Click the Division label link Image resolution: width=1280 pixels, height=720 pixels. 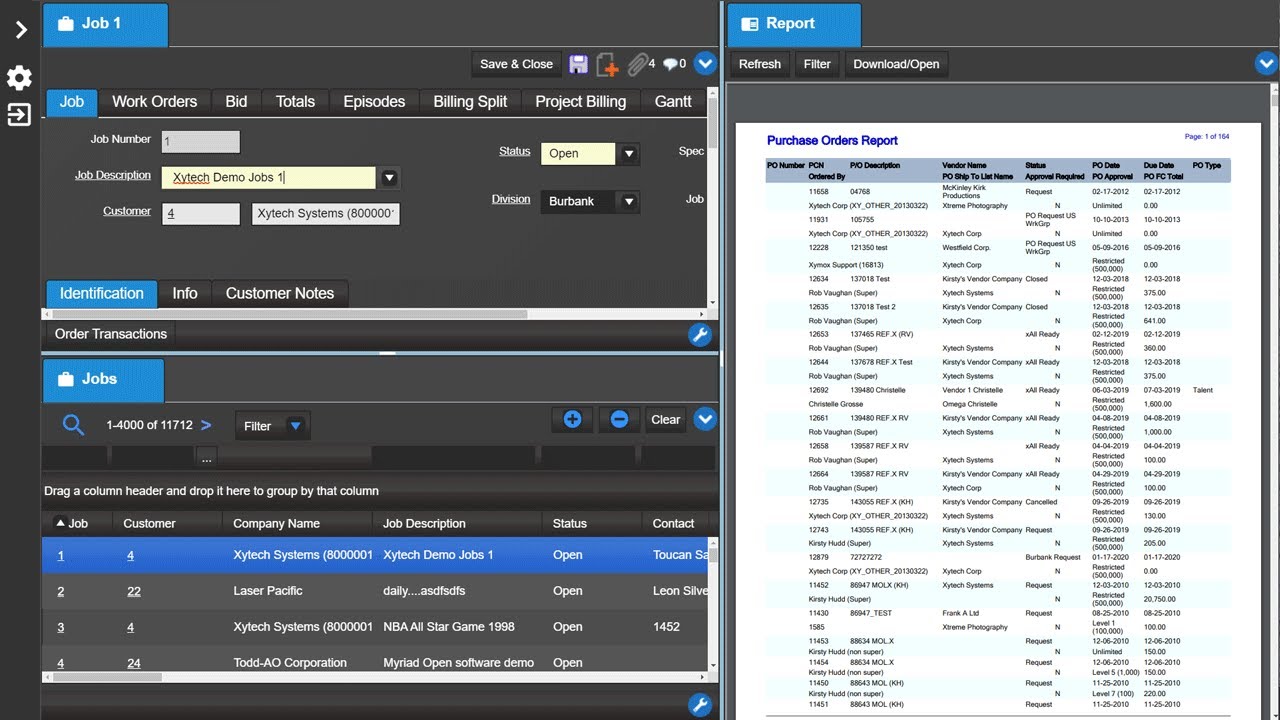pos(511,199)
